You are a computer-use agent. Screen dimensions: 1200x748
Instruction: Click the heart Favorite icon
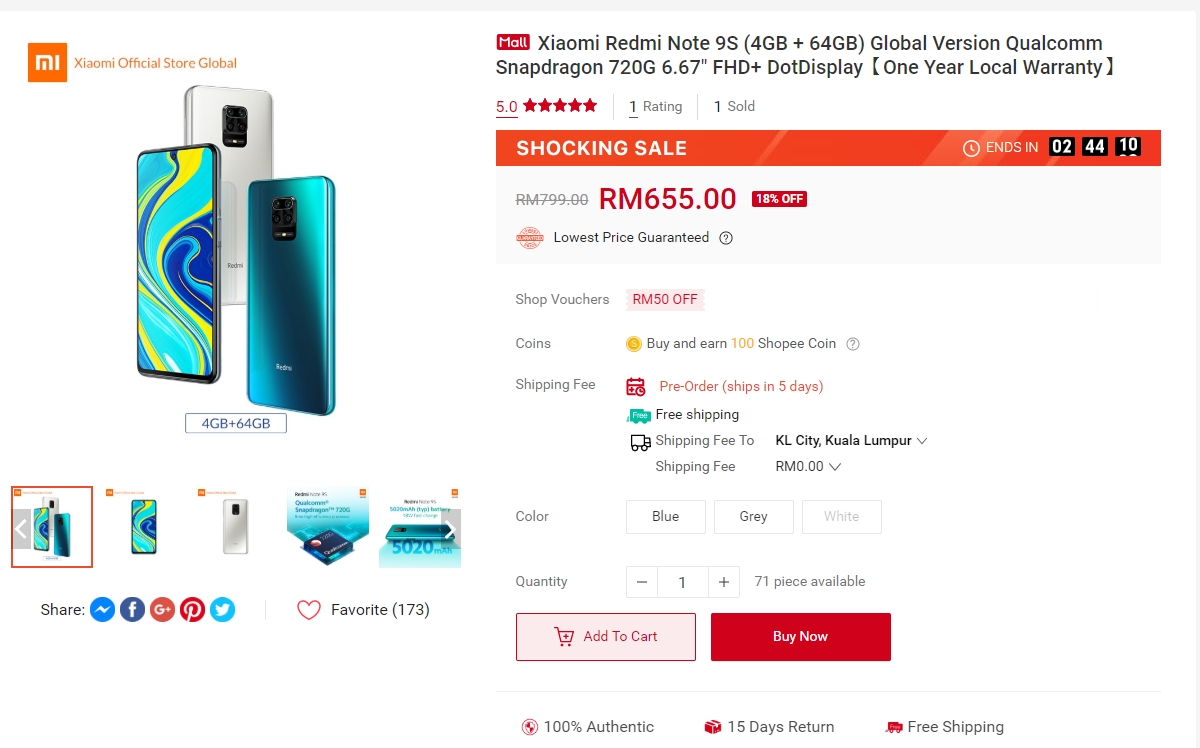[x=309, y=610]
